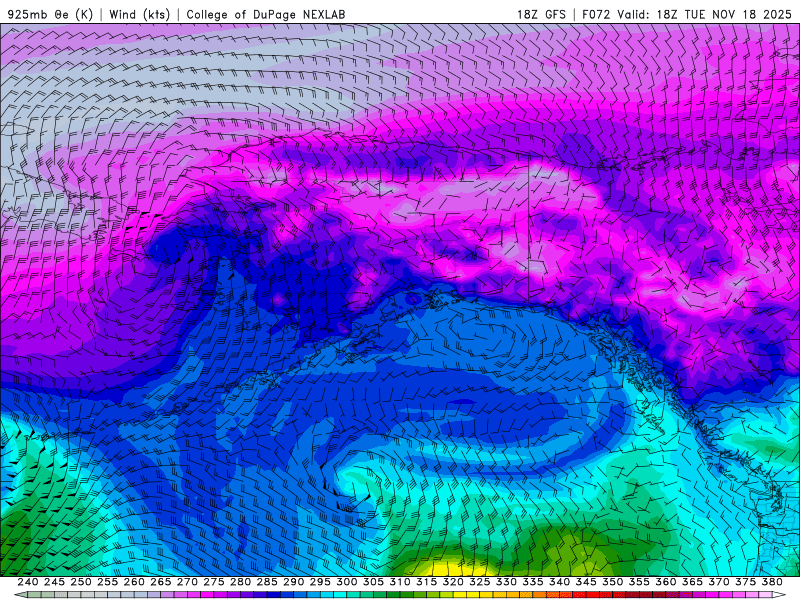Click the 245 color scale label
Viewport: 800px width, 600px height.
click(x=54, y=582)
